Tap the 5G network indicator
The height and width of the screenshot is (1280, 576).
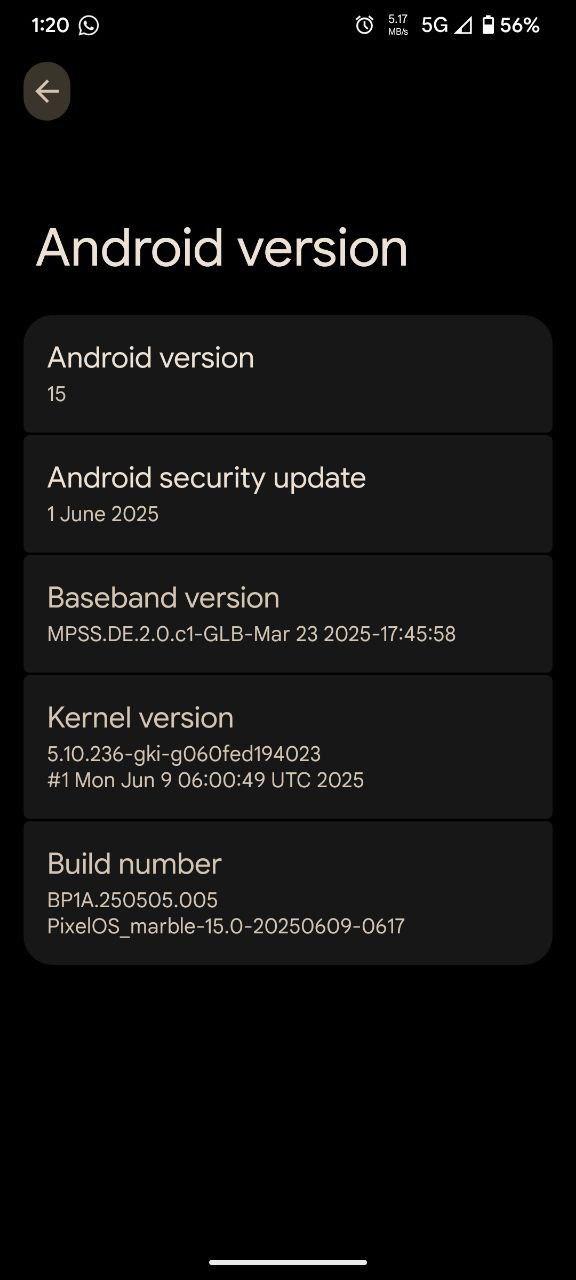434,25
